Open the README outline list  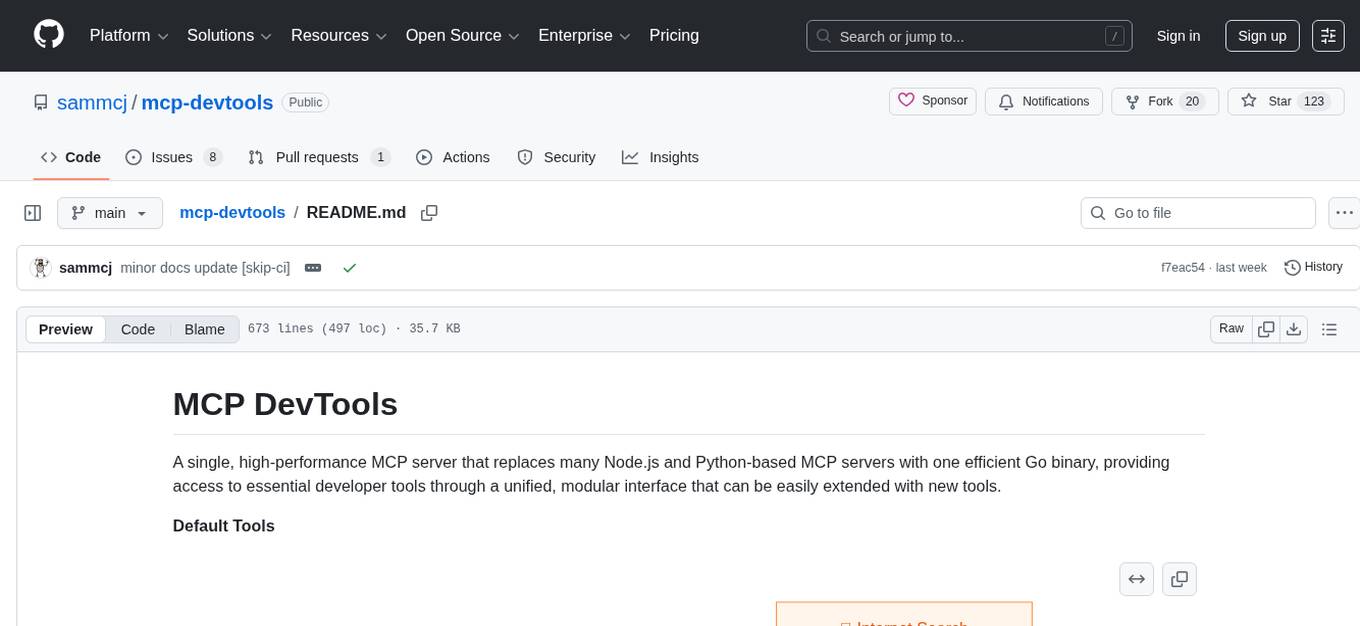coord(1330,328)
